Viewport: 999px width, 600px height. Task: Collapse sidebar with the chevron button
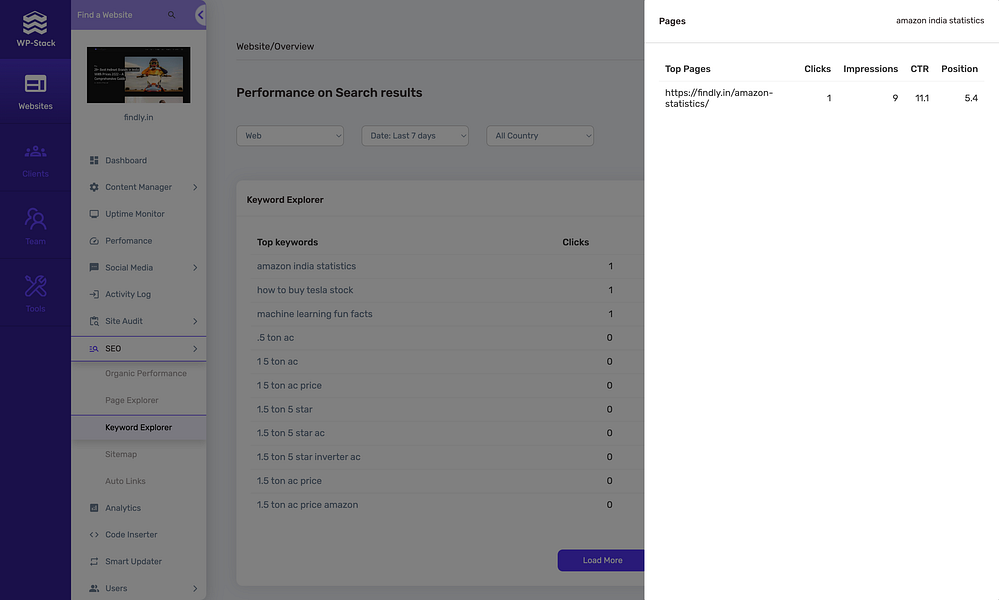tap(200, 15)
